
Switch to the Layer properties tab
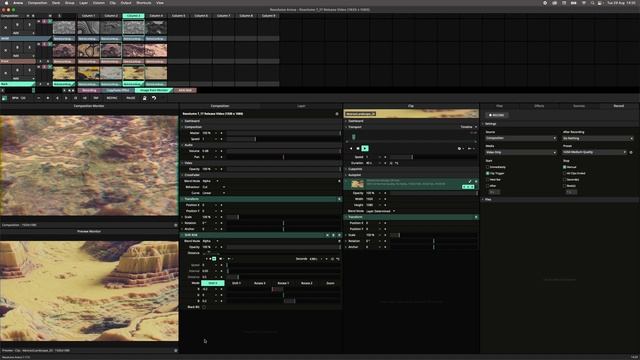click(x=301, y=106)
